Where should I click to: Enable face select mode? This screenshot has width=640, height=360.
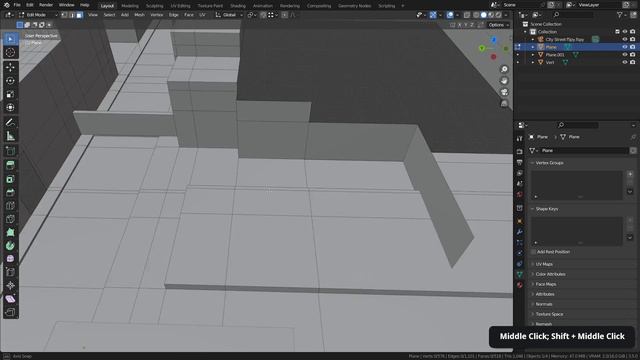click(x=79, y=15)
